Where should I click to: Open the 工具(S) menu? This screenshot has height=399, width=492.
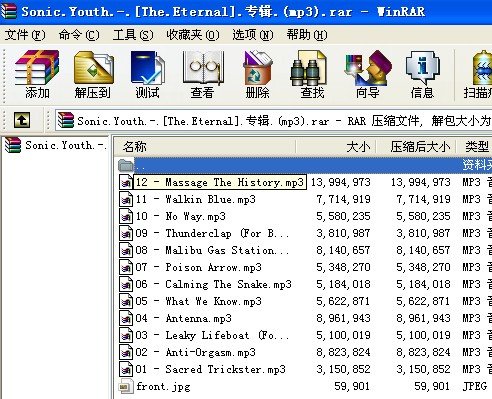point(133,35)
